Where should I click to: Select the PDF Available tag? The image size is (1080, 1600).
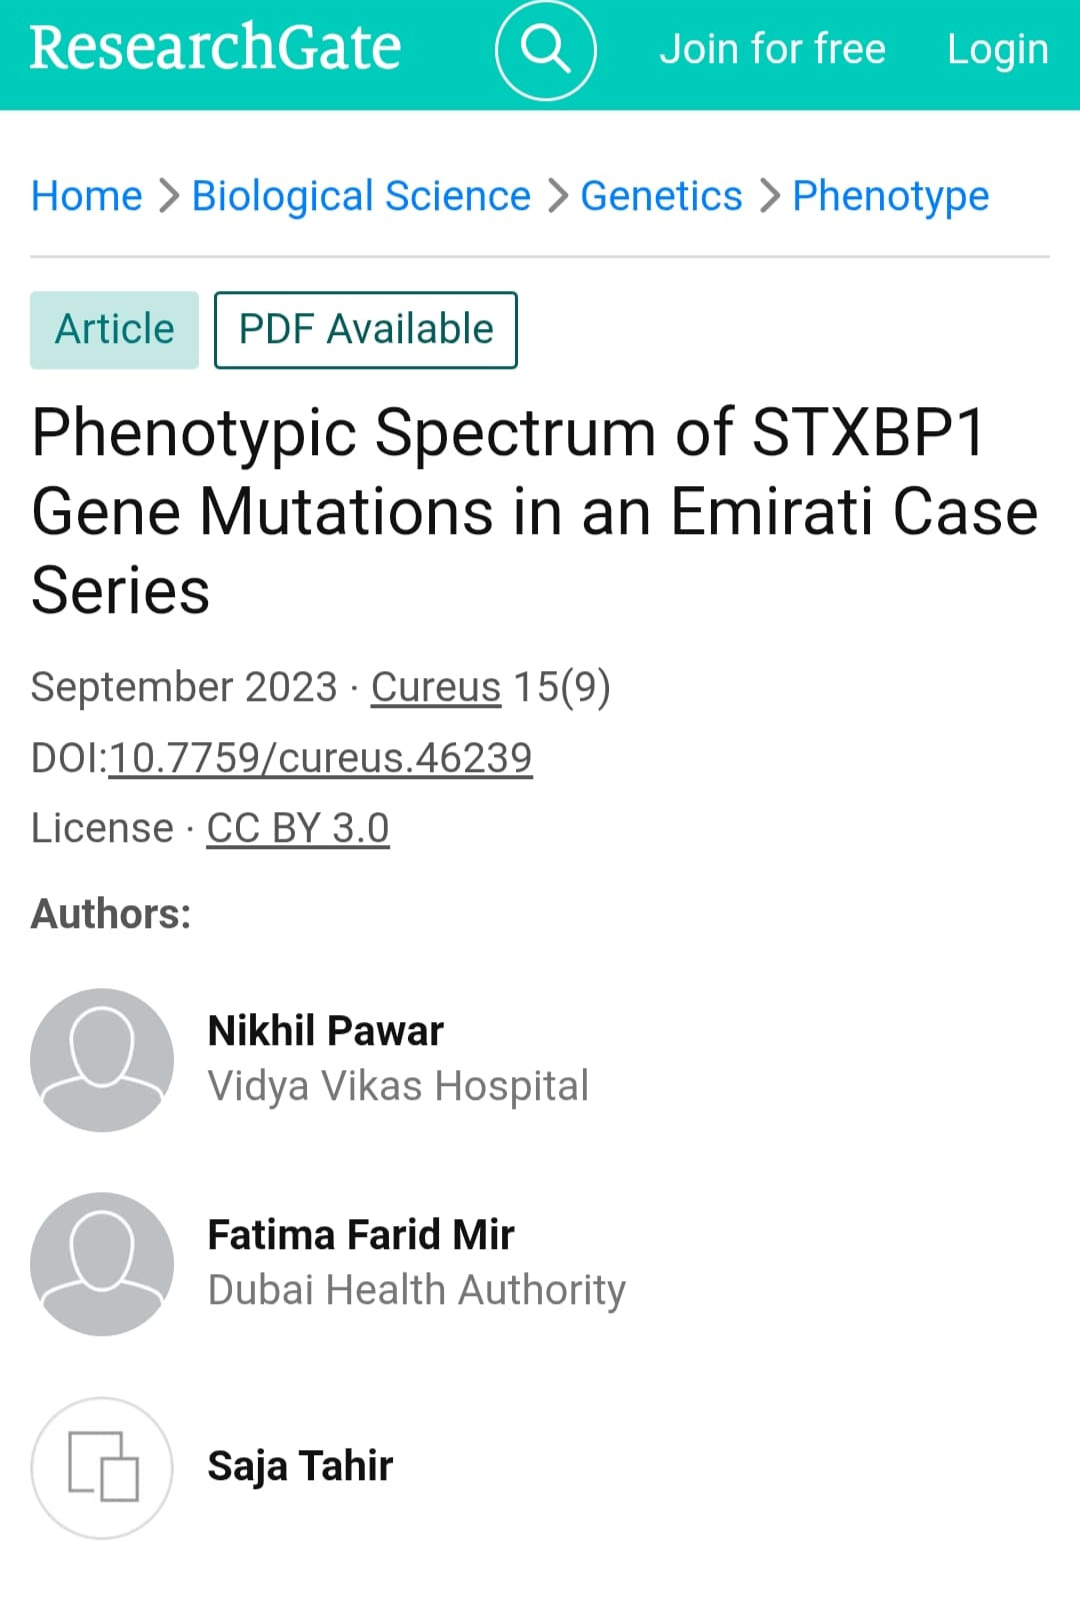pos(366,330)
